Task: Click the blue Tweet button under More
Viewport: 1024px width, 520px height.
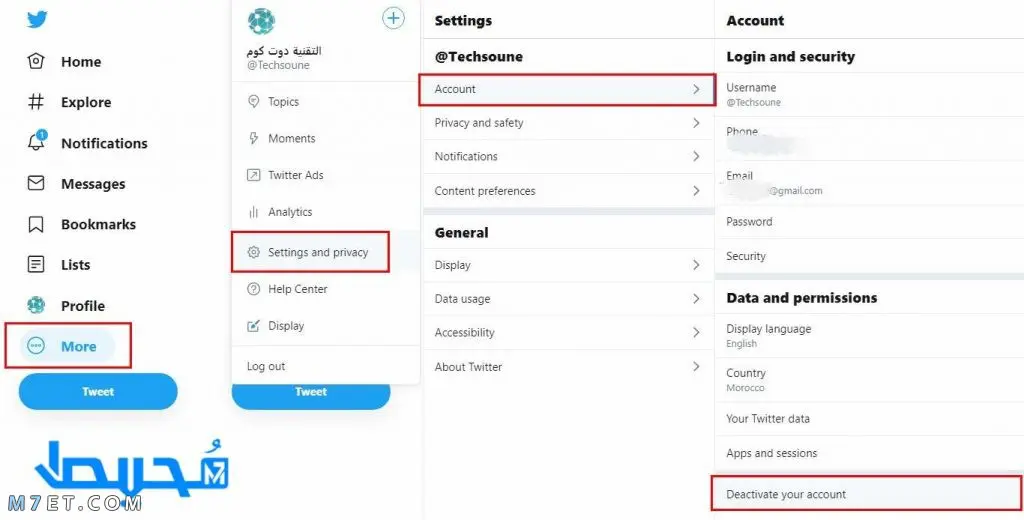Action: [x=98, y=392]
